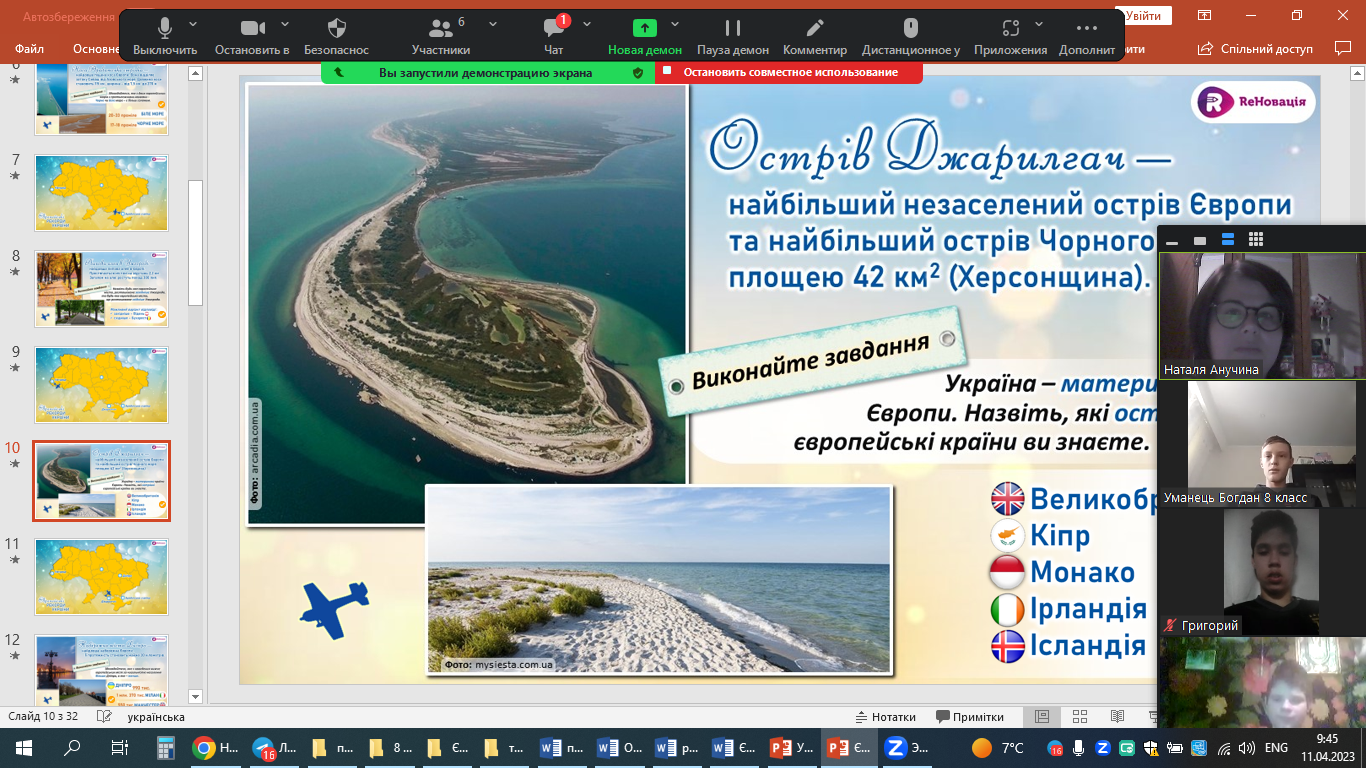Viewport: 1366px width, 768px height.
Task: Open Task View on the taskbar
Action: point(119,747)
